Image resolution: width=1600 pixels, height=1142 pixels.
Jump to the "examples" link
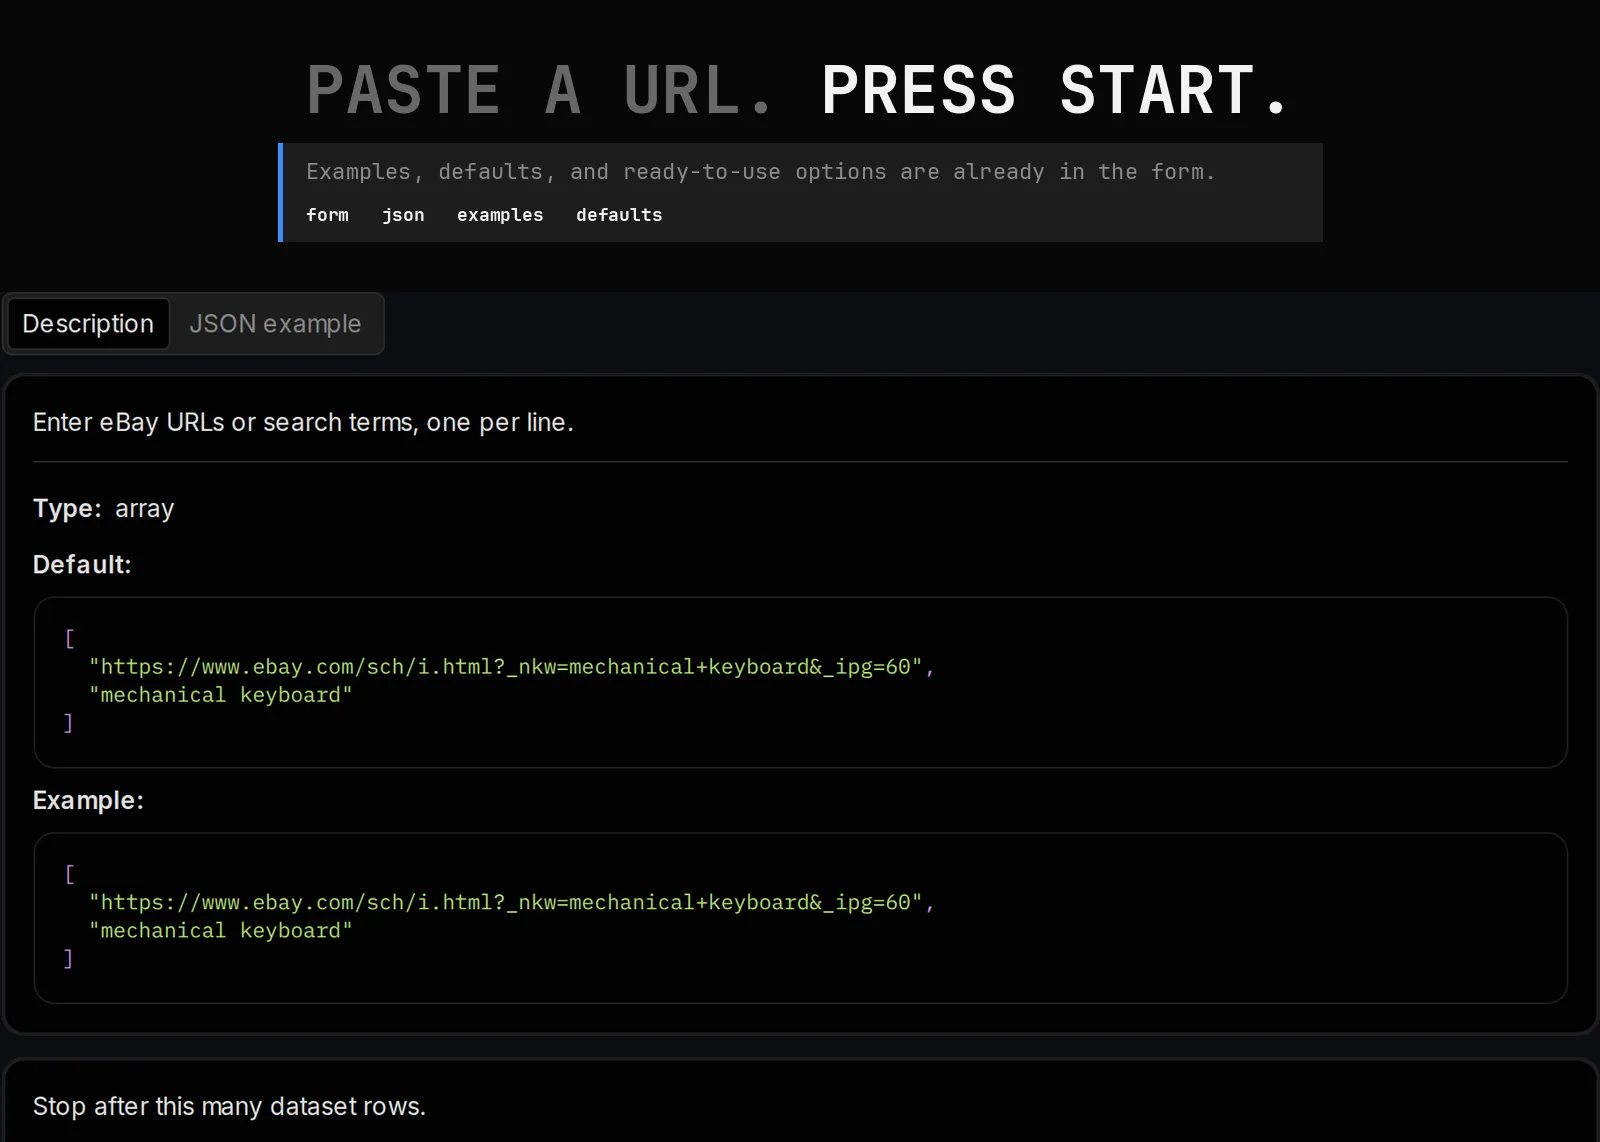(x=500, y=215)
